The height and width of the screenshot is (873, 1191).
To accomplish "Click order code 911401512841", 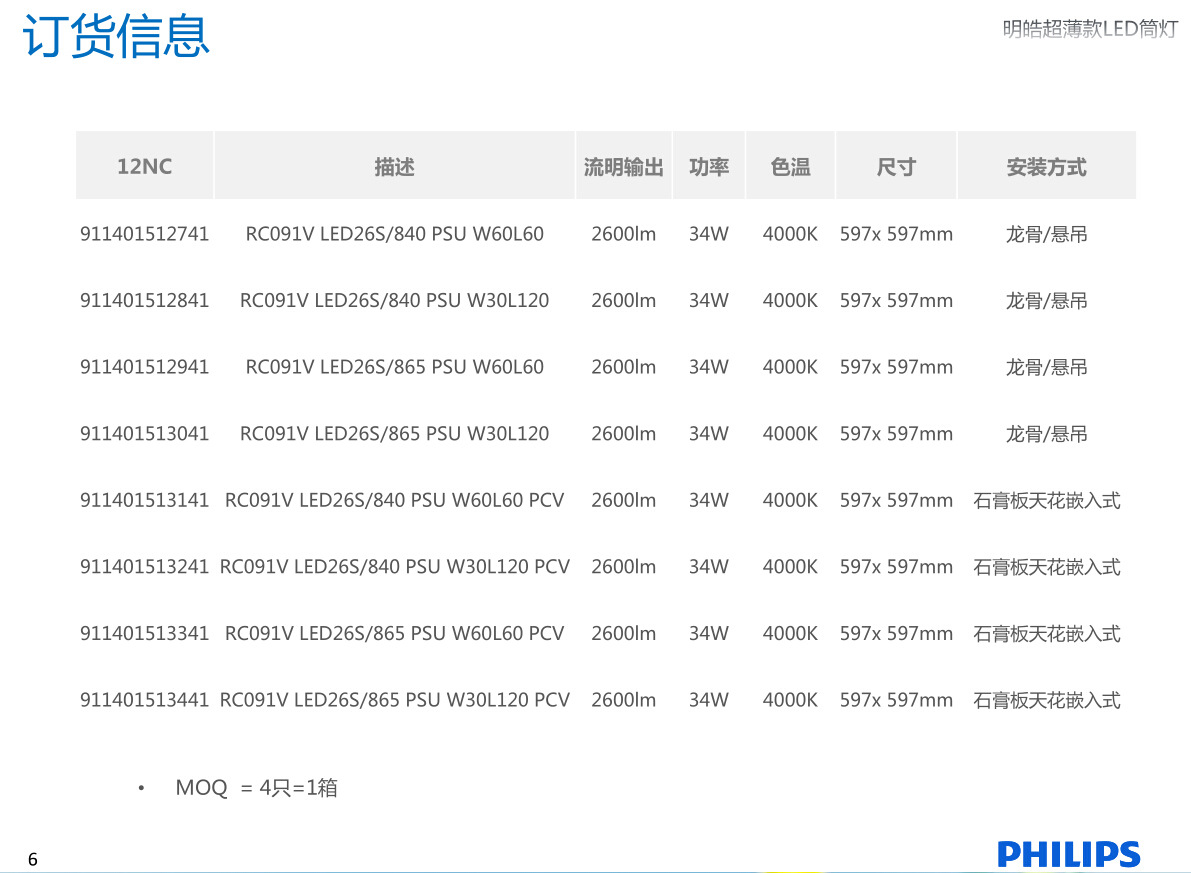I will pyautogui.click(x=144, y=301).
